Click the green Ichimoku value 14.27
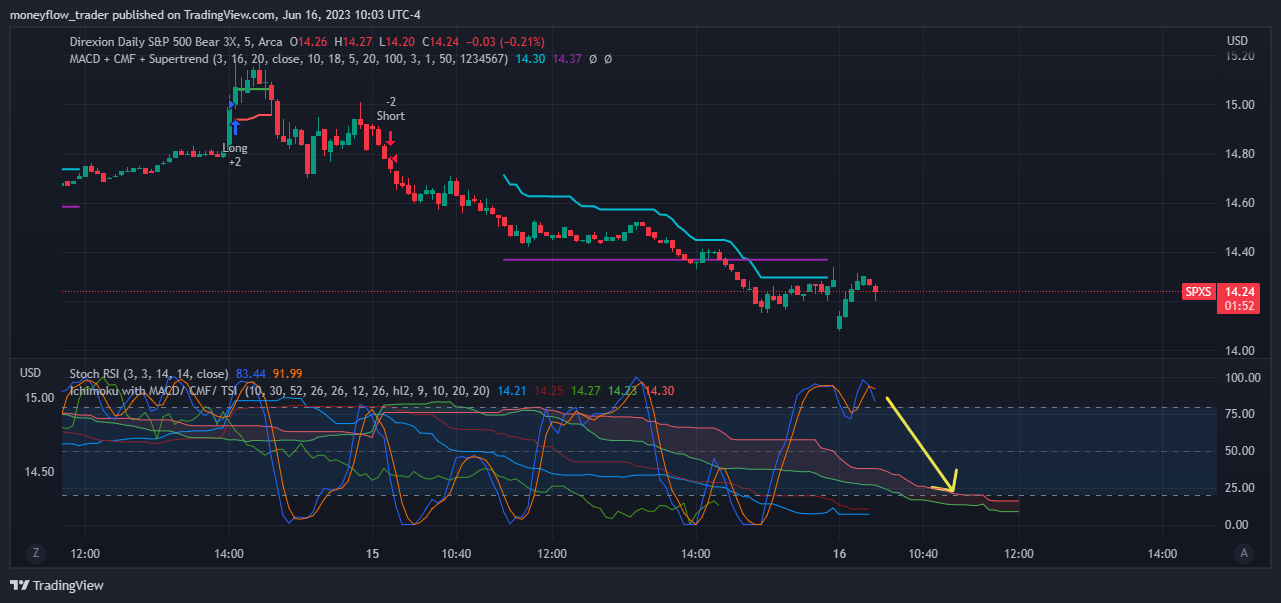Screen dimensions: 1281x603 pos(586,391)
